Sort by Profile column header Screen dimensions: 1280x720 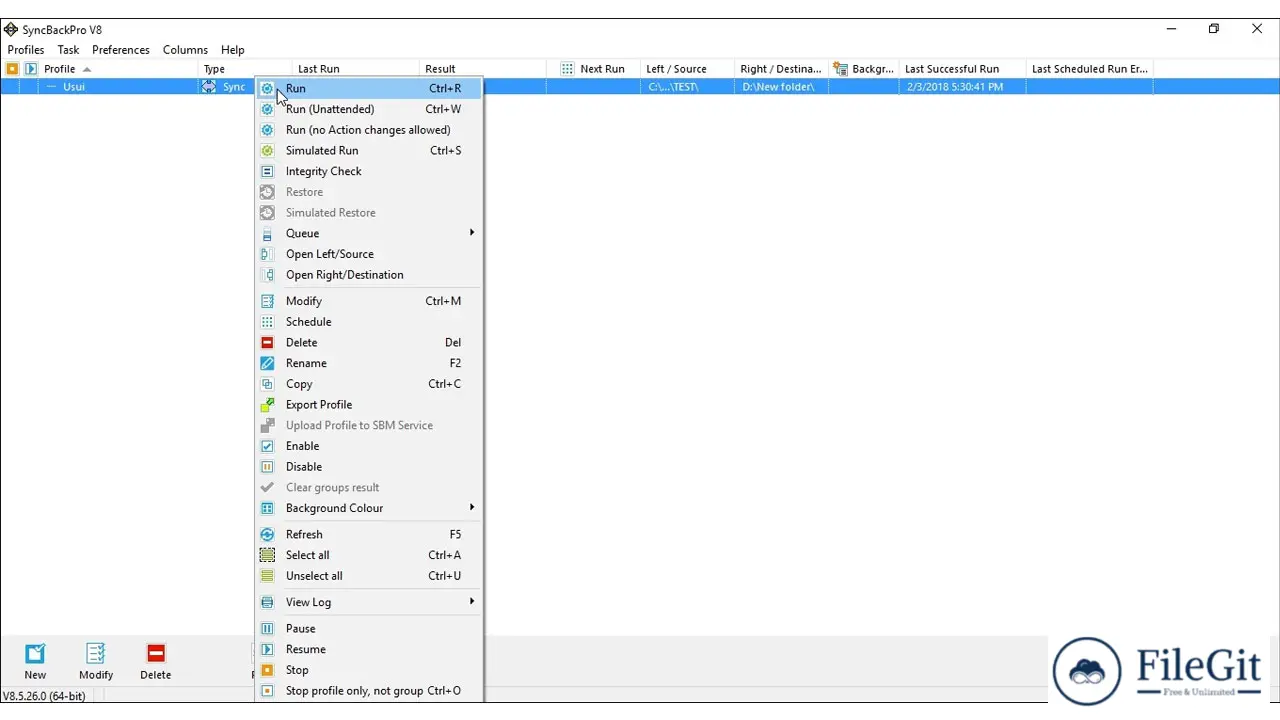coord(118,69)
